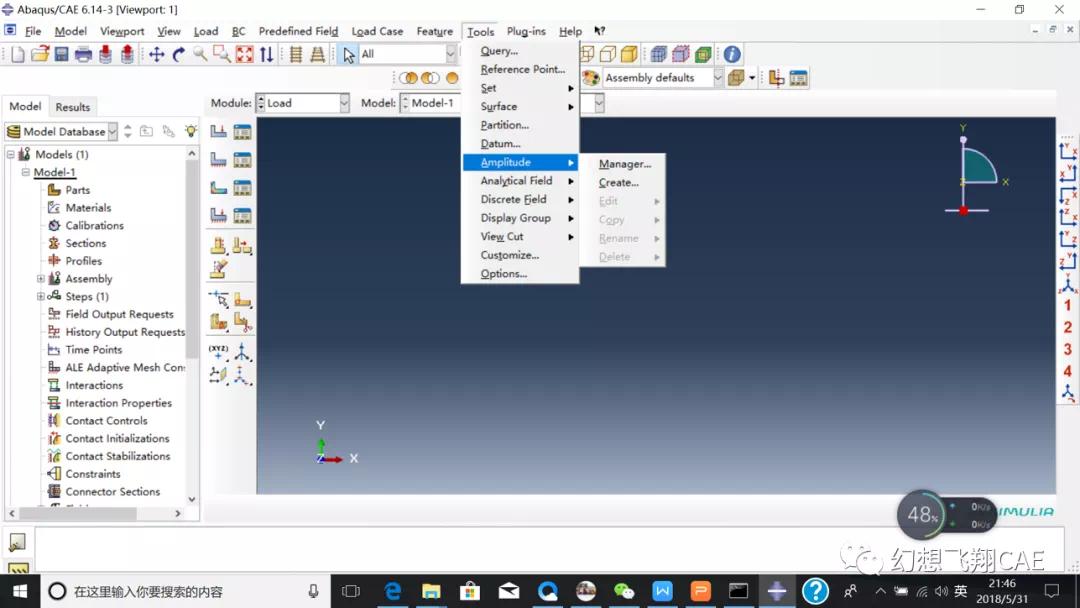1080x608 pixels.
Task: Save the model with the floppy disk icon
Action: pyautogui.click(x=62, y=54)
